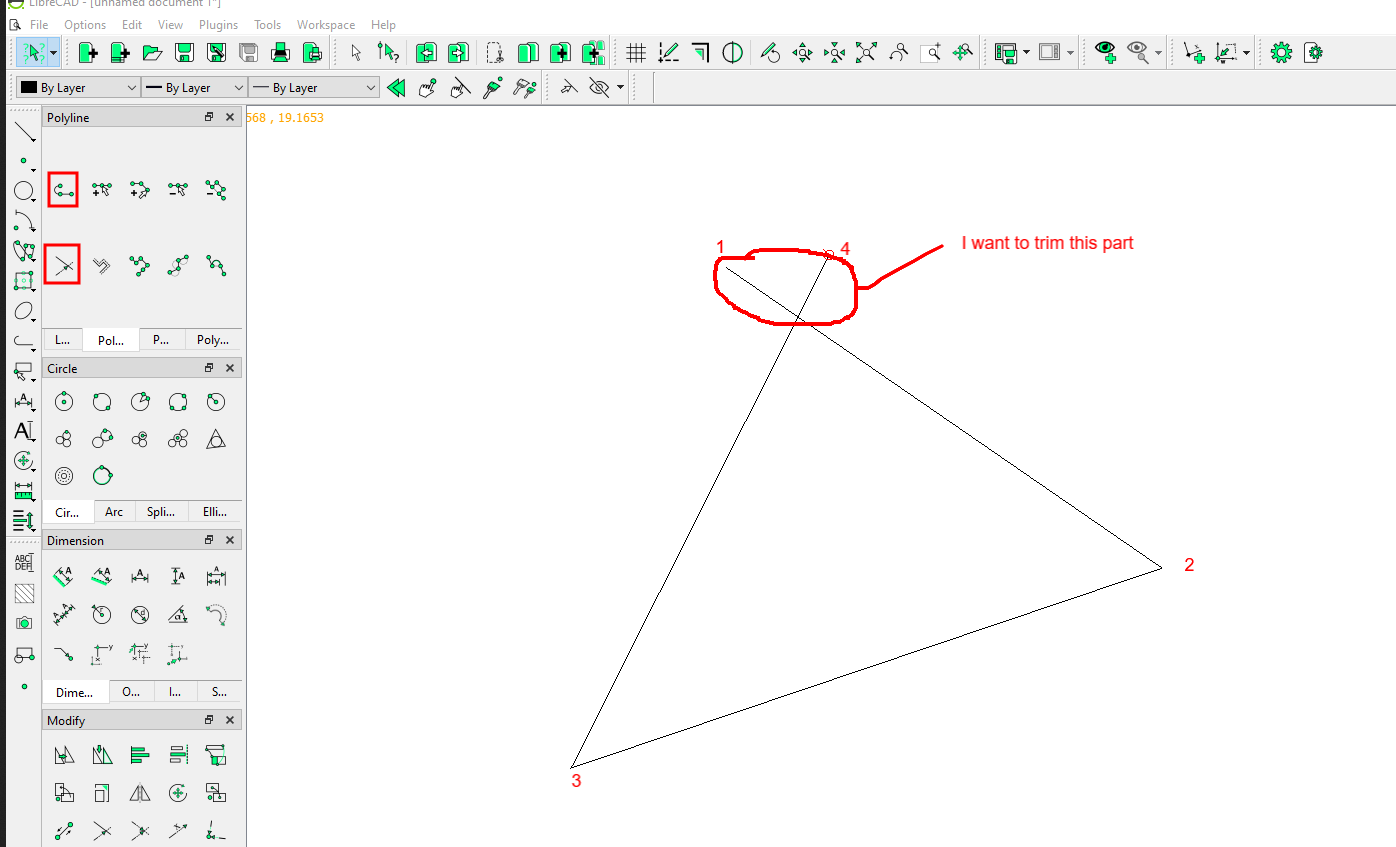
Task: Open the pen color By Layer selector
Action: point(77,88)
